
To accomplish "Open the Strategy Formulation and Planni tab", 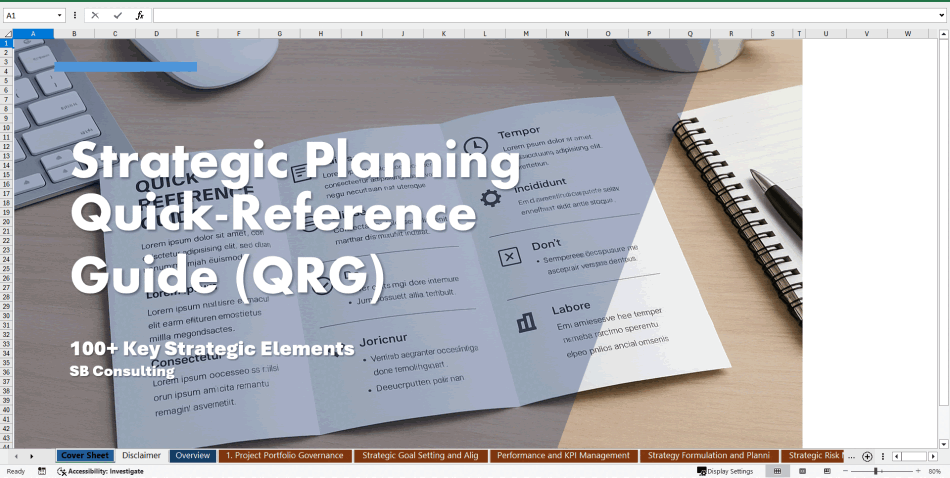I will [x=709, y=456].
